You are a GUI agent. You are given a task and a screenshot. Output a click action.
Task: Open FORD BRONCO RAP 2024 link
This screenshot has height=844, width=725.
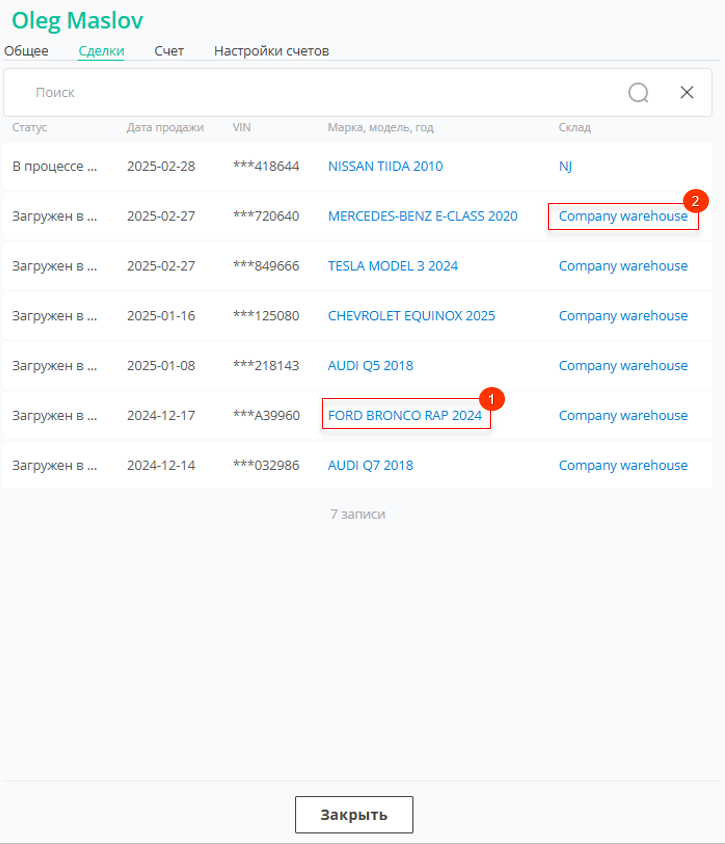(x=405, y=416)
